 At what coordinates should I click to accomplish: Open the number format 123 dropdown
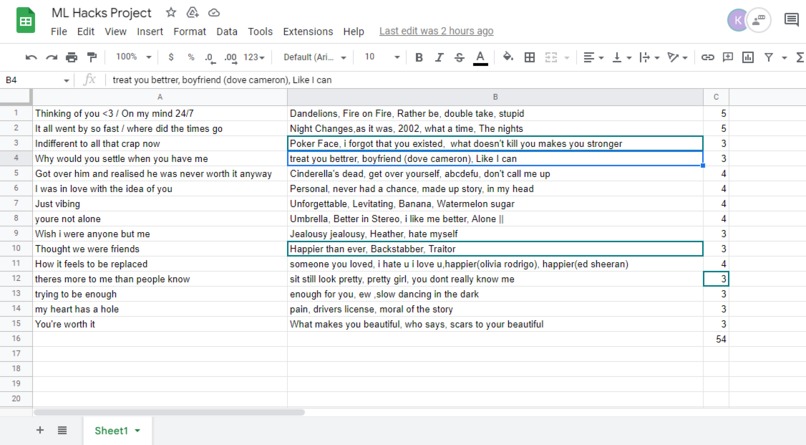(254, 58)
